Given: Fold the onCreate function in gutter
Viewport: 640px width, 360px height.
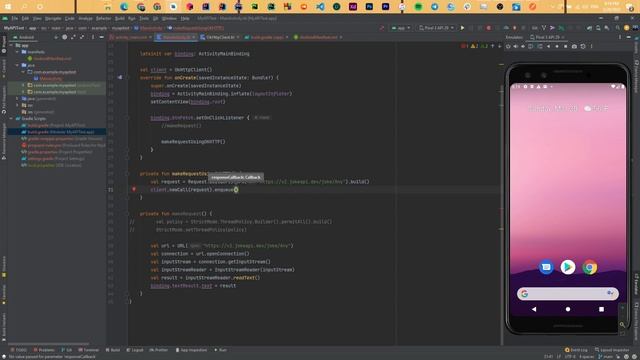Looking at the screenshot, I should point(127,77).
